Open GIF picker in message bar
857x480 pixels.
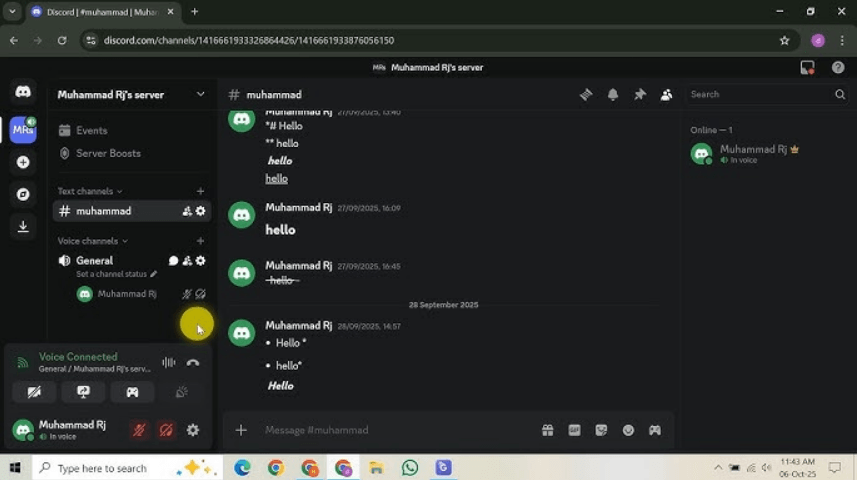click(x=574, y=430)
